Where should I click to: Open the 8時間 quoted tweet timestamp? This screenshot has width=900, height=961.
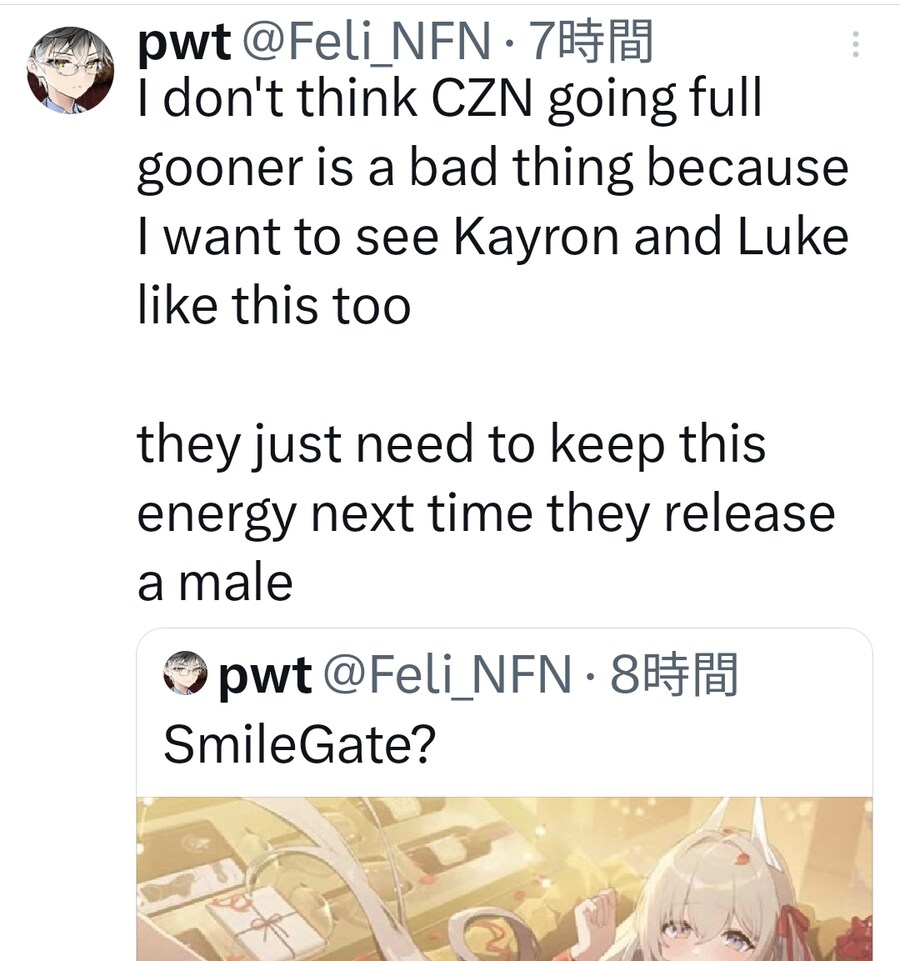tap(674, 674)
